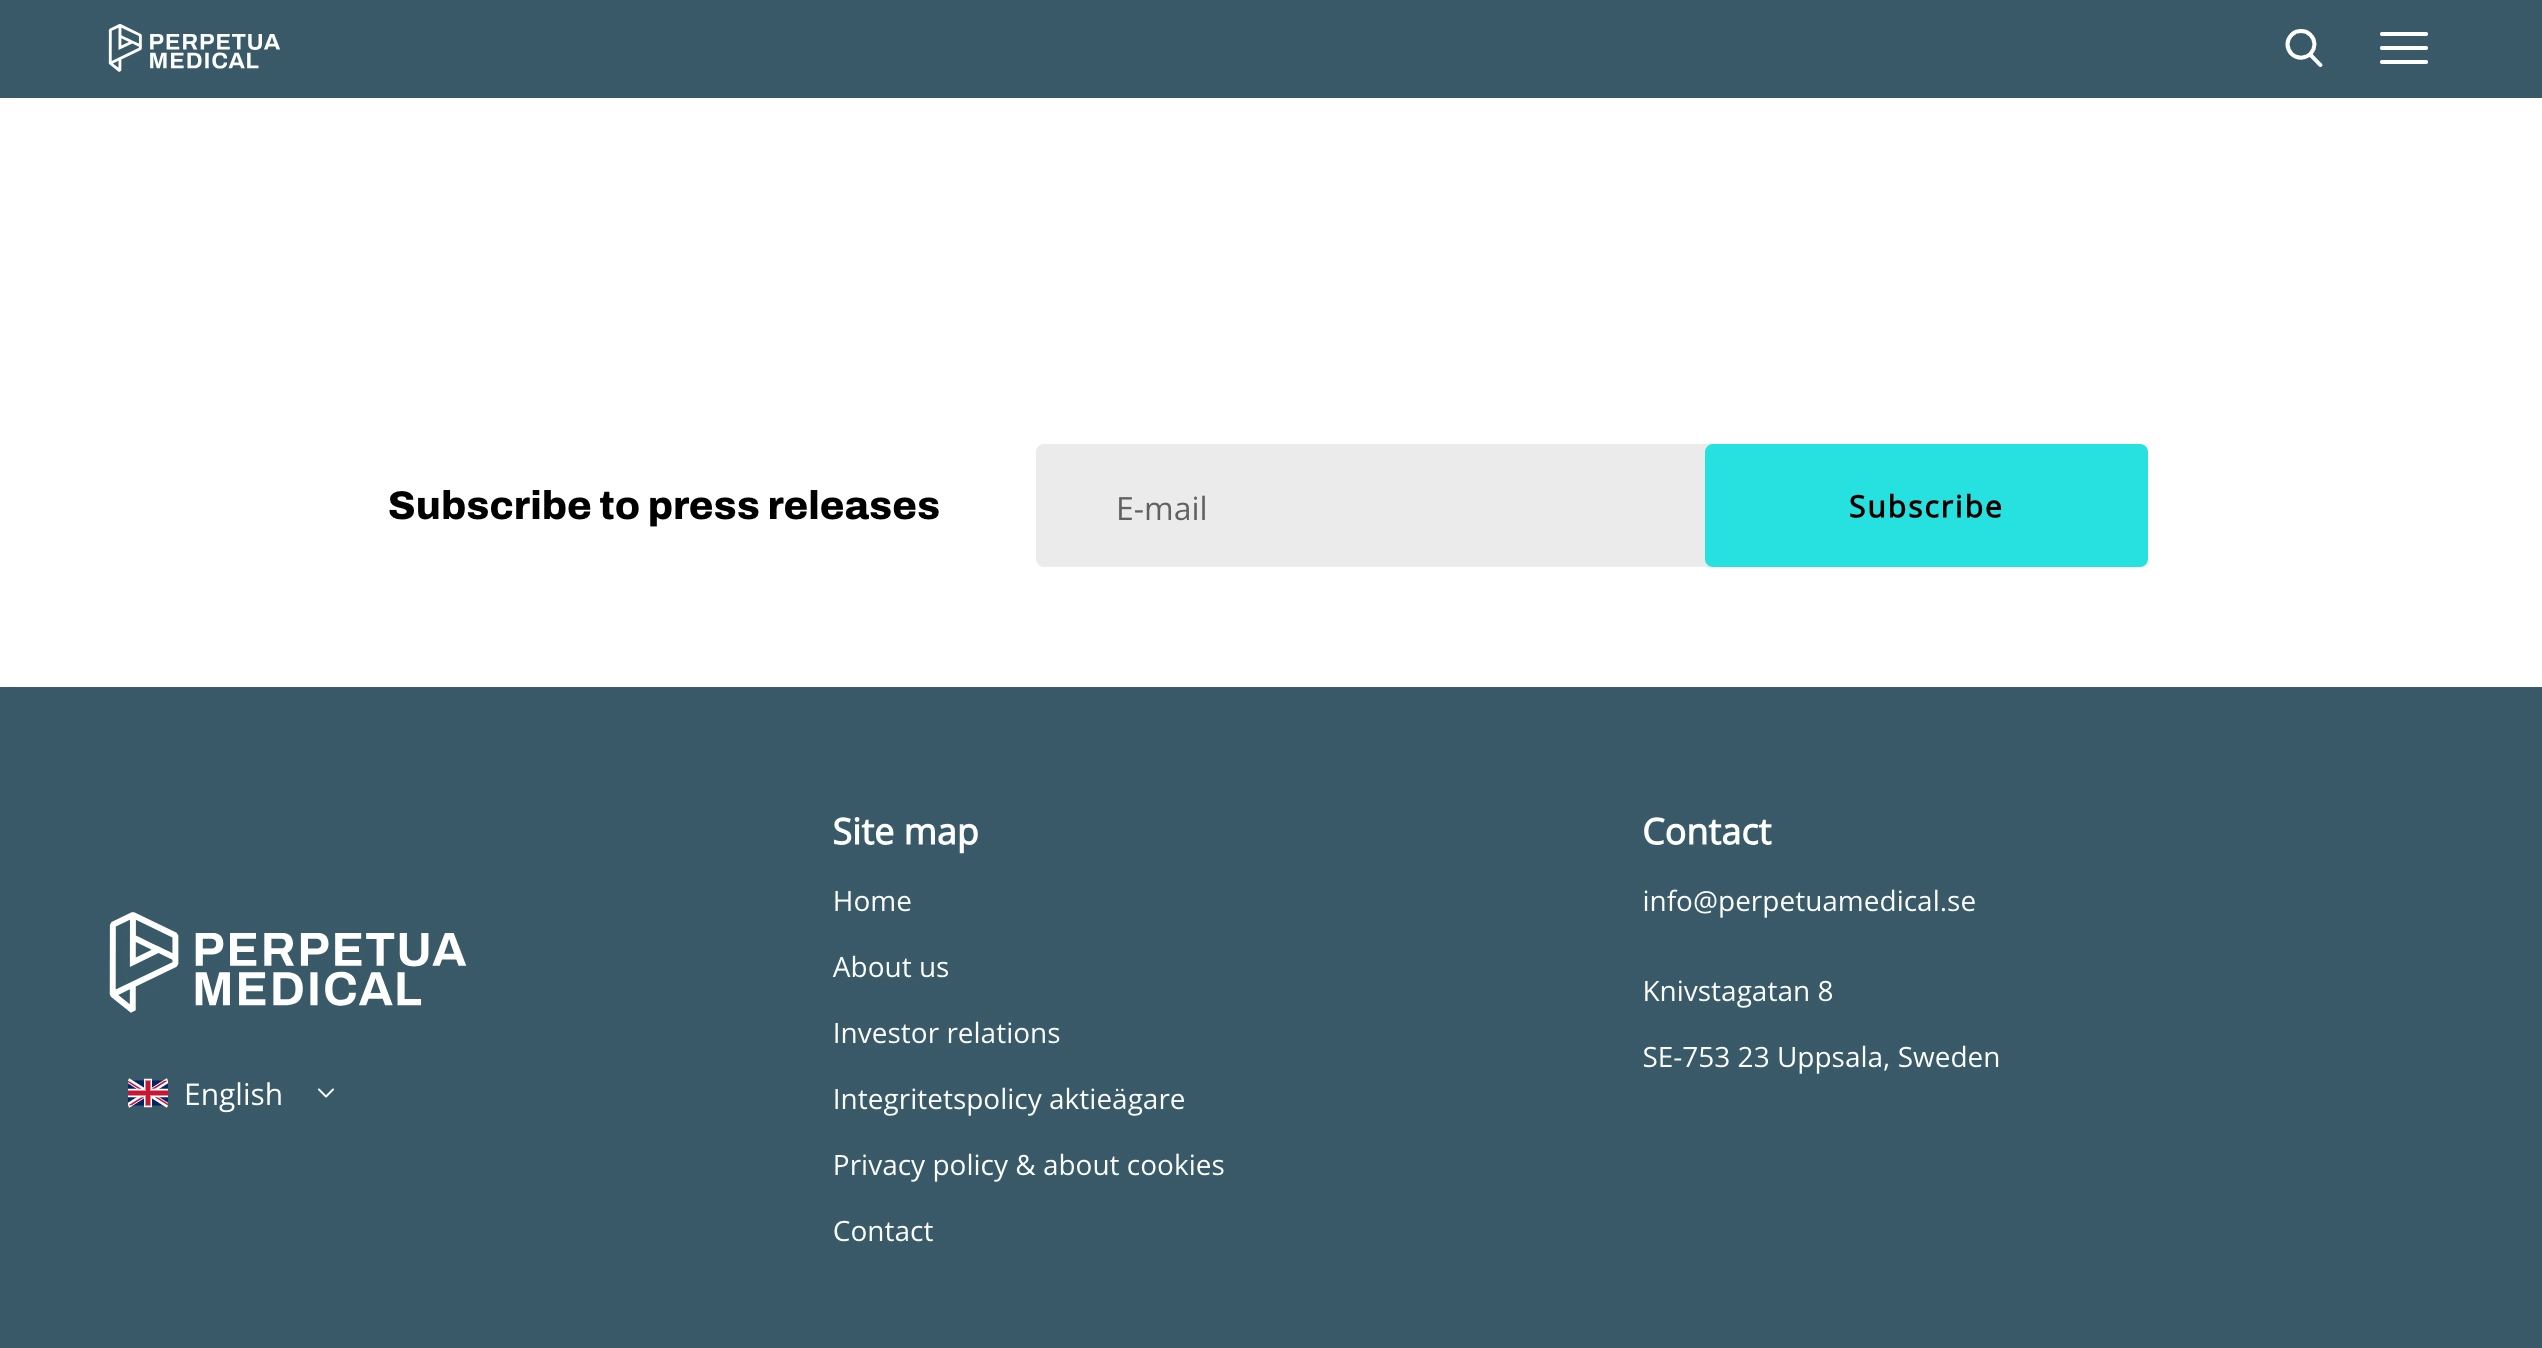The image size is (2542, 1348).
Task: Go to Home in site map
Action: pyautogui.click(x=871, y=901)
